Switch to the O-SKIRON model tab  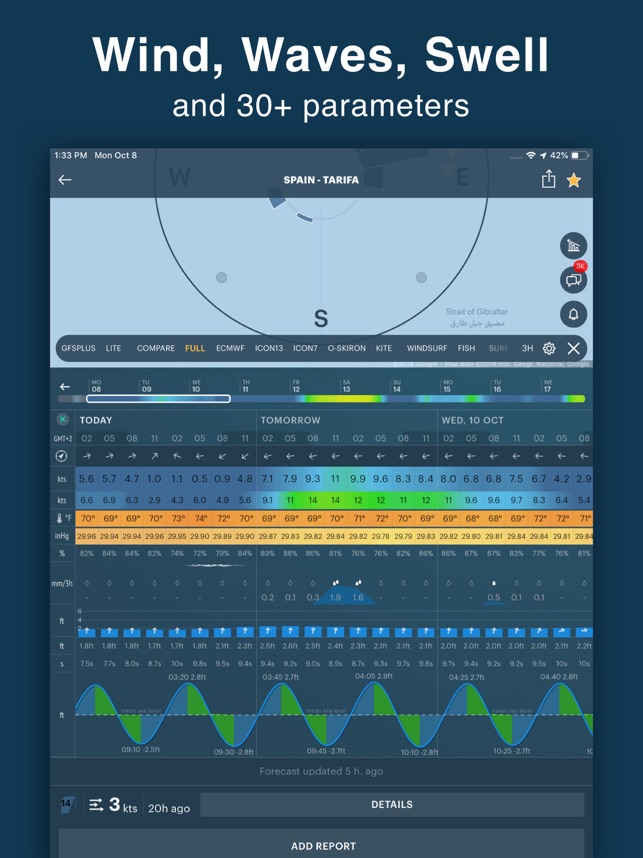(346, 348)
